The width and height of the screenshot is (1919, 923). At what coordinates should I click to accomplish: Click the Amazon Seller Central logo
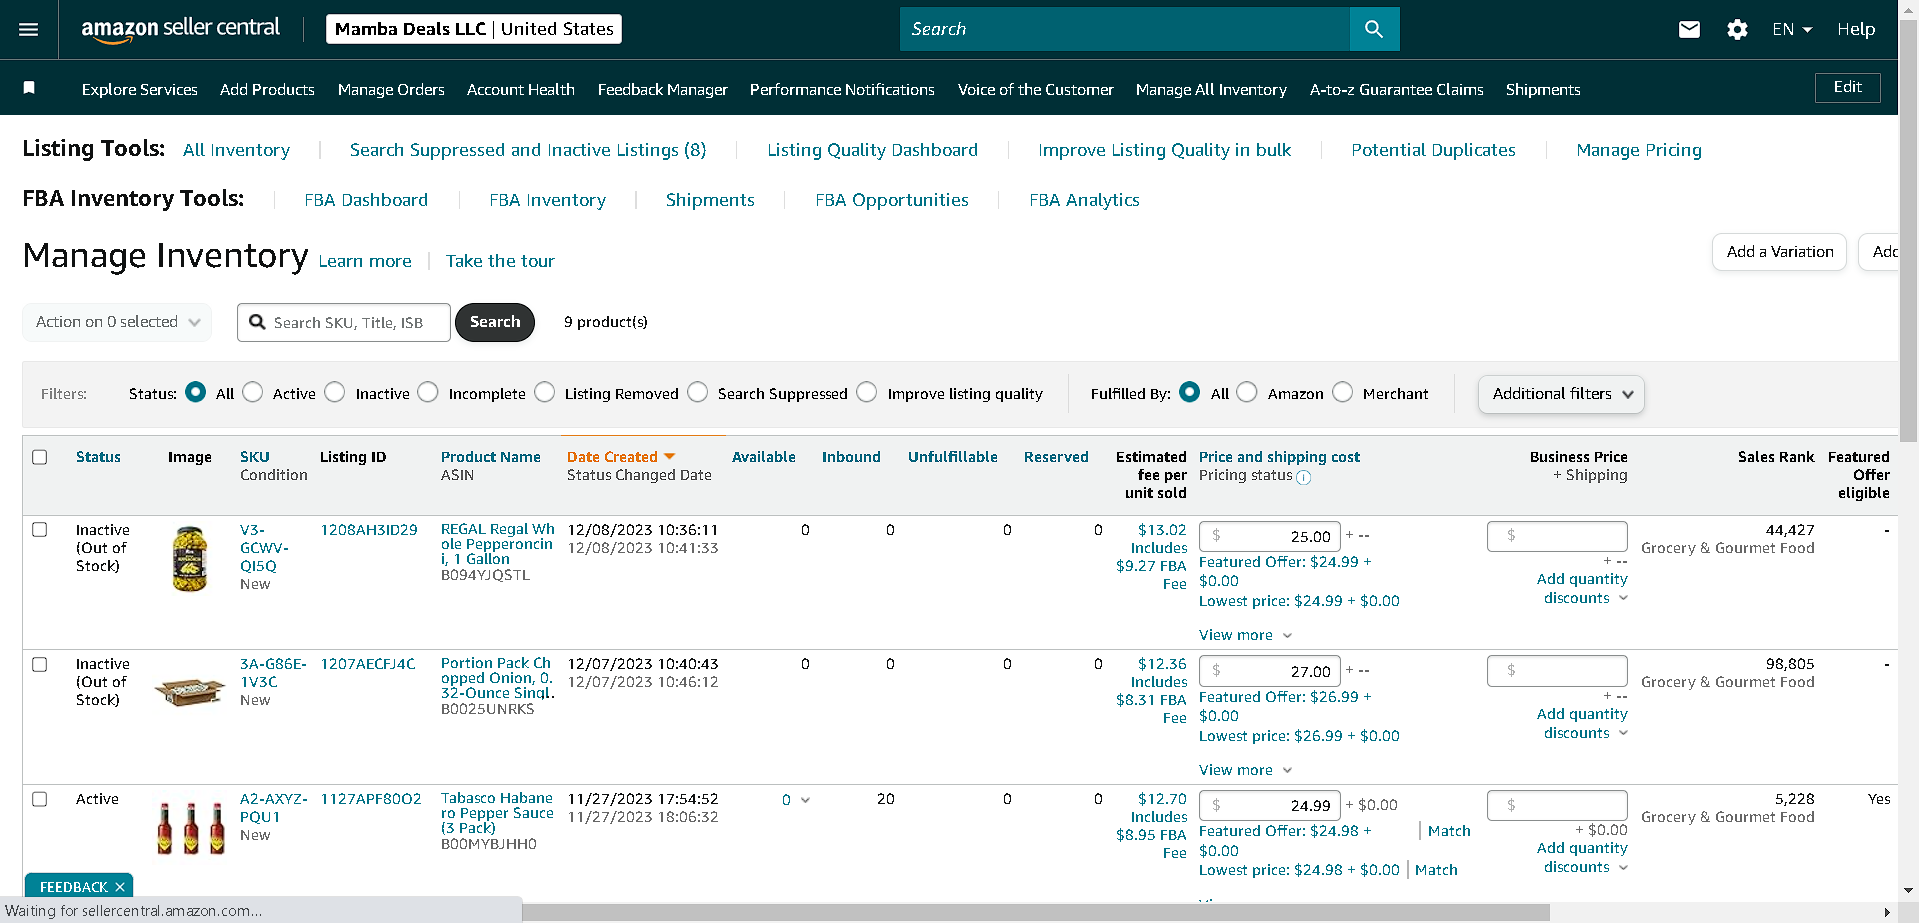pos(181,29)
